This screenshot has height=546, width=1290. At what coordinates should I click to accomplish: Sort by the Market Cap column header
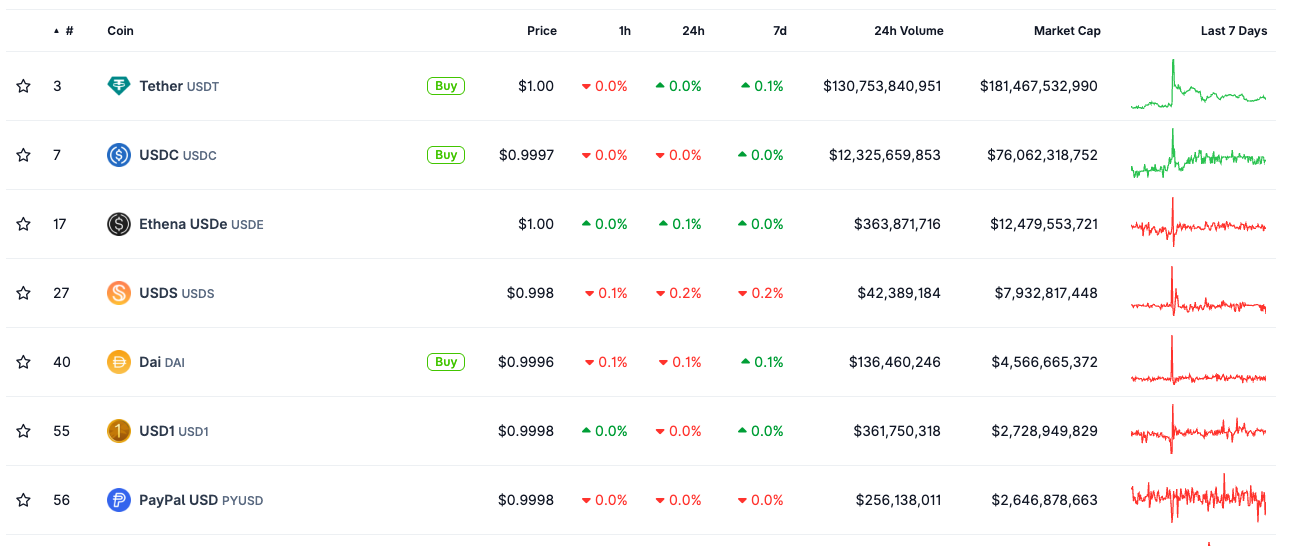coord(1067,31)
